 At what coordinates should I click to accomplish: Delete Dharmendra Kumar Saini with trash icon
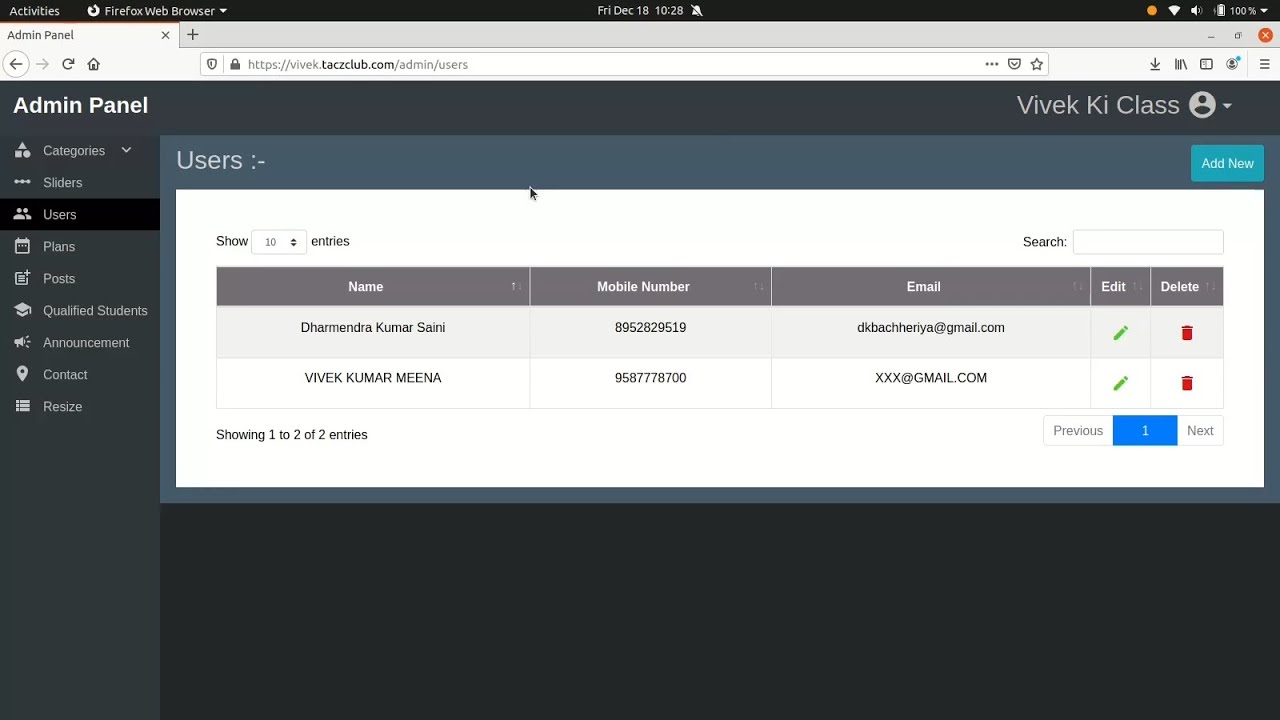point(1187,333)
